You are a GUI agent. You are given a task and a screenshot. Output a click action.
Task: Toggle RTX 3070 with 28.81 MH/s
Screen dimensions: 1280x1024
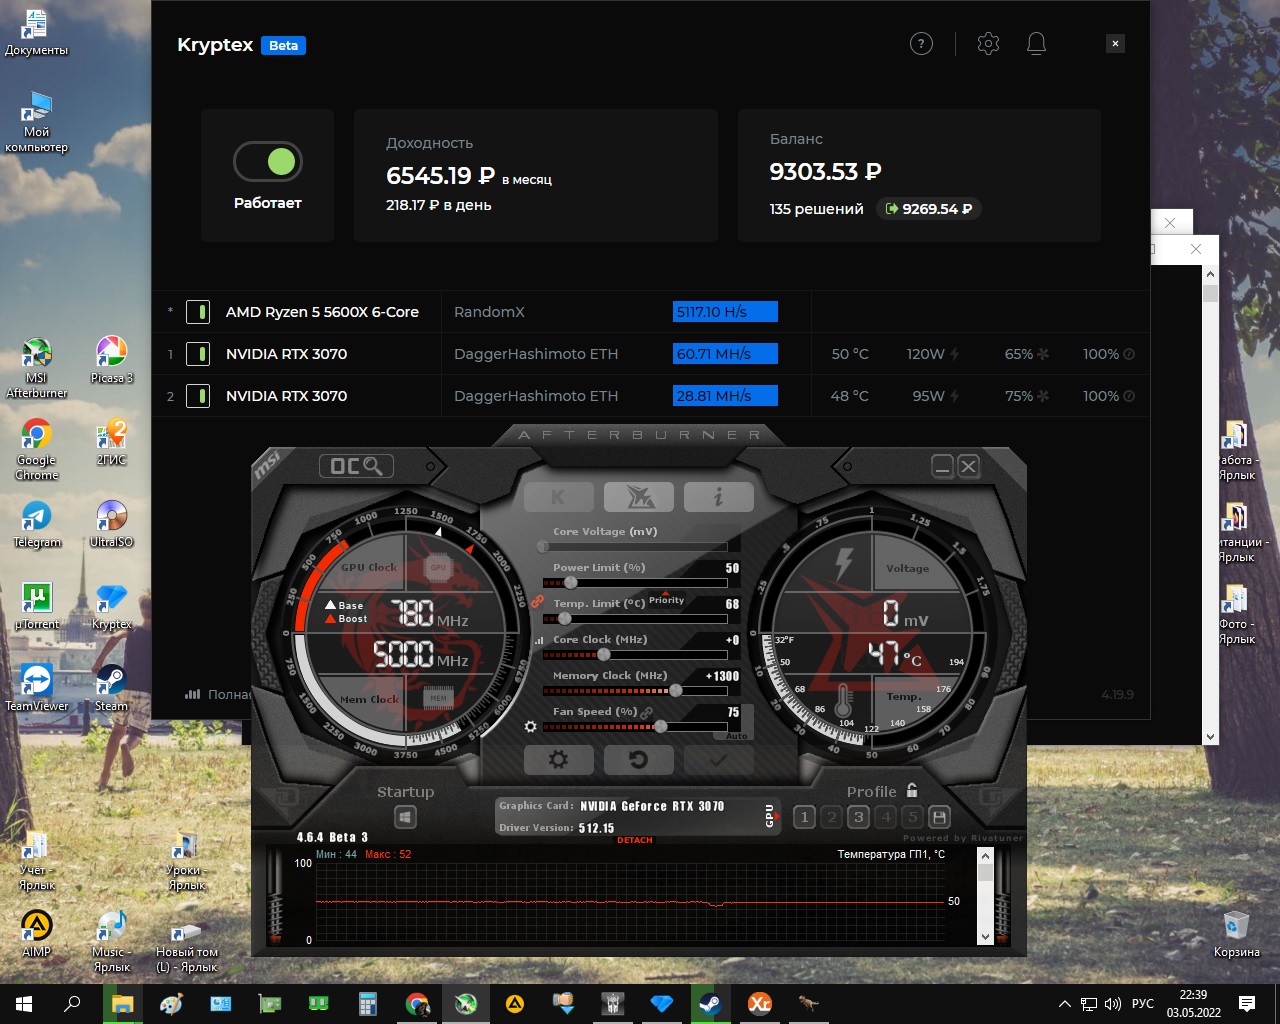[198, 396]
